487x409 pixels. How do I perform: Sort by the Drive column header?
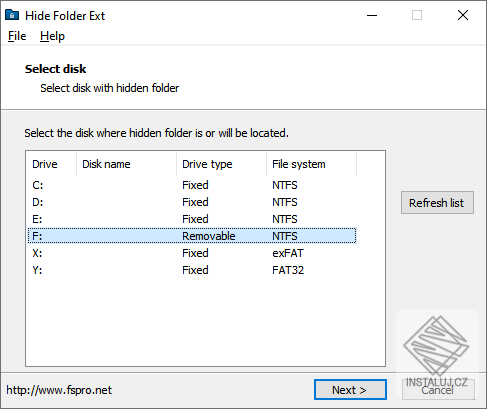(x=52, y=164)
